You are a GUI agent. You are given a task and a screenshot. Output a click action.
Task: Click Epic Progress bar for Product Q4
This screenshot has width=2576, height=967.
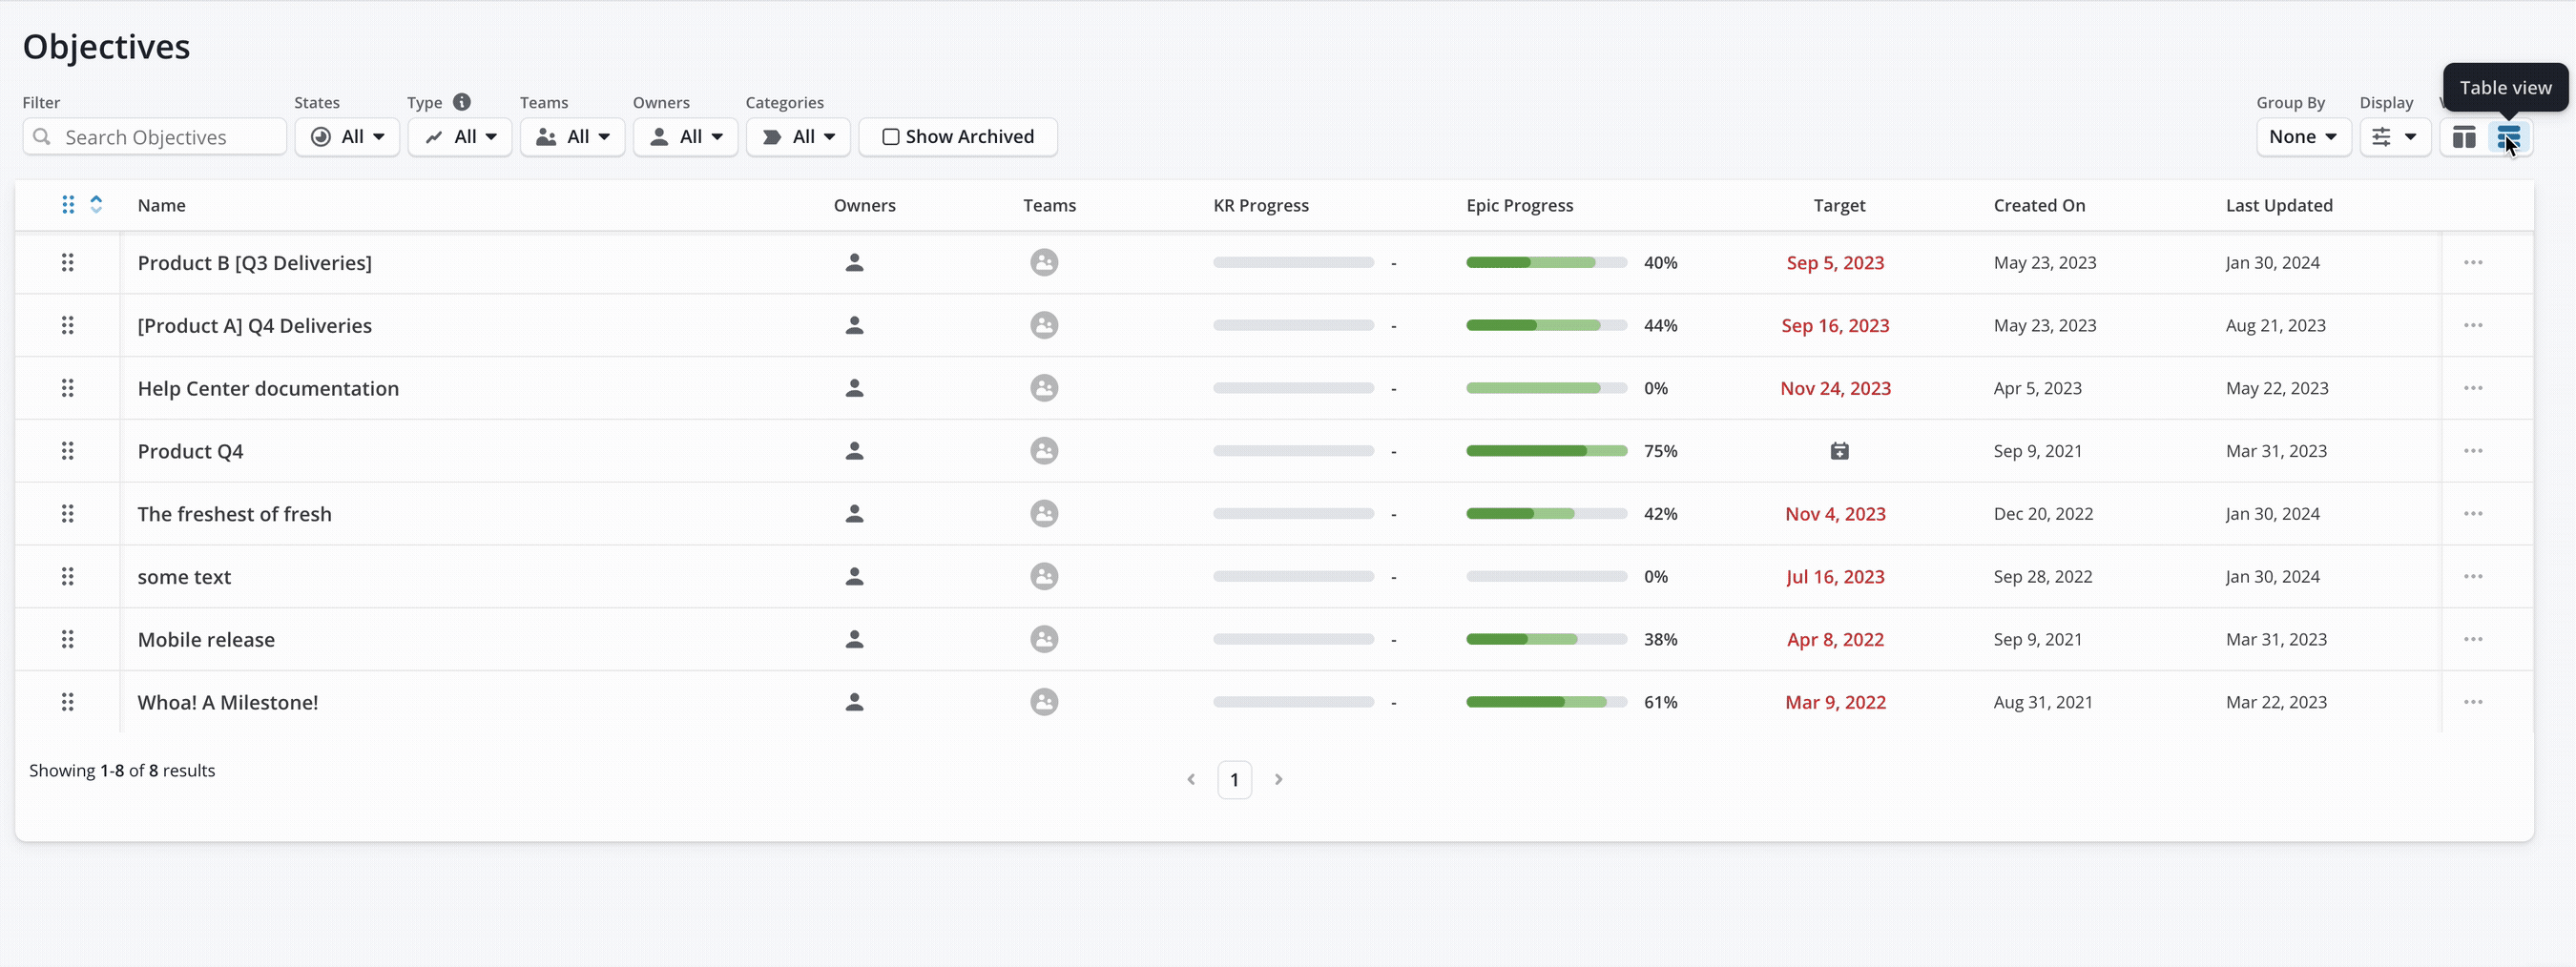(x=1545, y=451)
